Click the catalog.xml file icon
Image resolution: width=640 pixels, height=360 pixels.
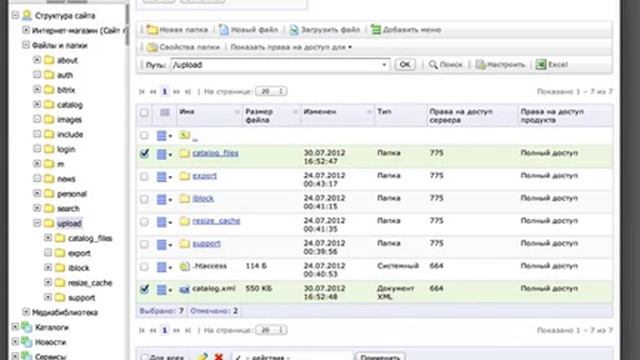(x=184, y=289)
